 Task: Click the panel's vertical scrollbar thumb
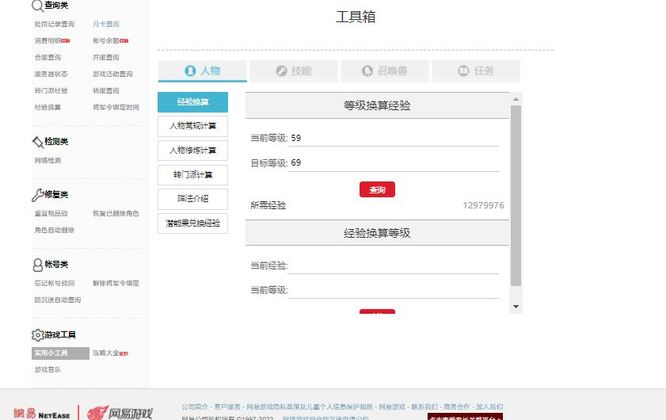coord(516,195)
